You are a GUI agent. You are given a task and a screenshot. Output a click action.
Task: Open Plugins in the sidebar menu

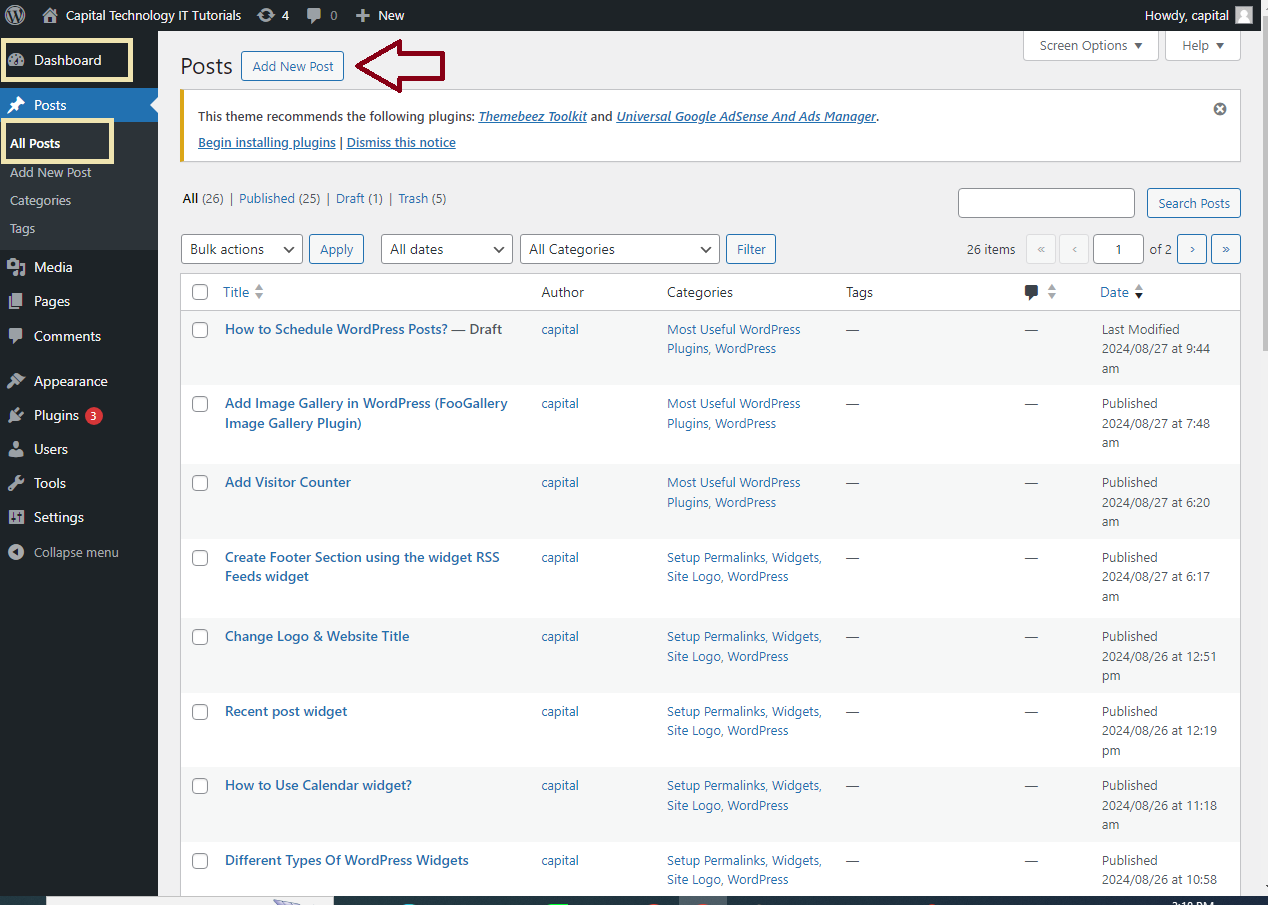coord(56,415)
